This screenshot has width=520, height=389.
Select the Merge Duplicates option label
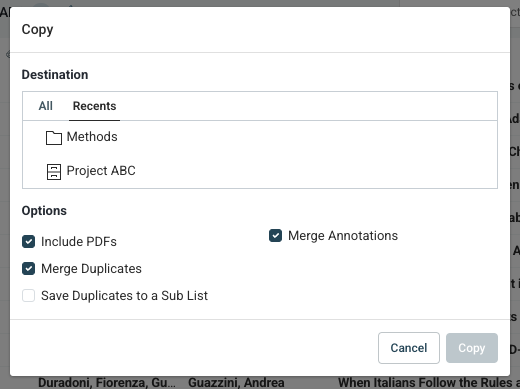pos(91,269)
